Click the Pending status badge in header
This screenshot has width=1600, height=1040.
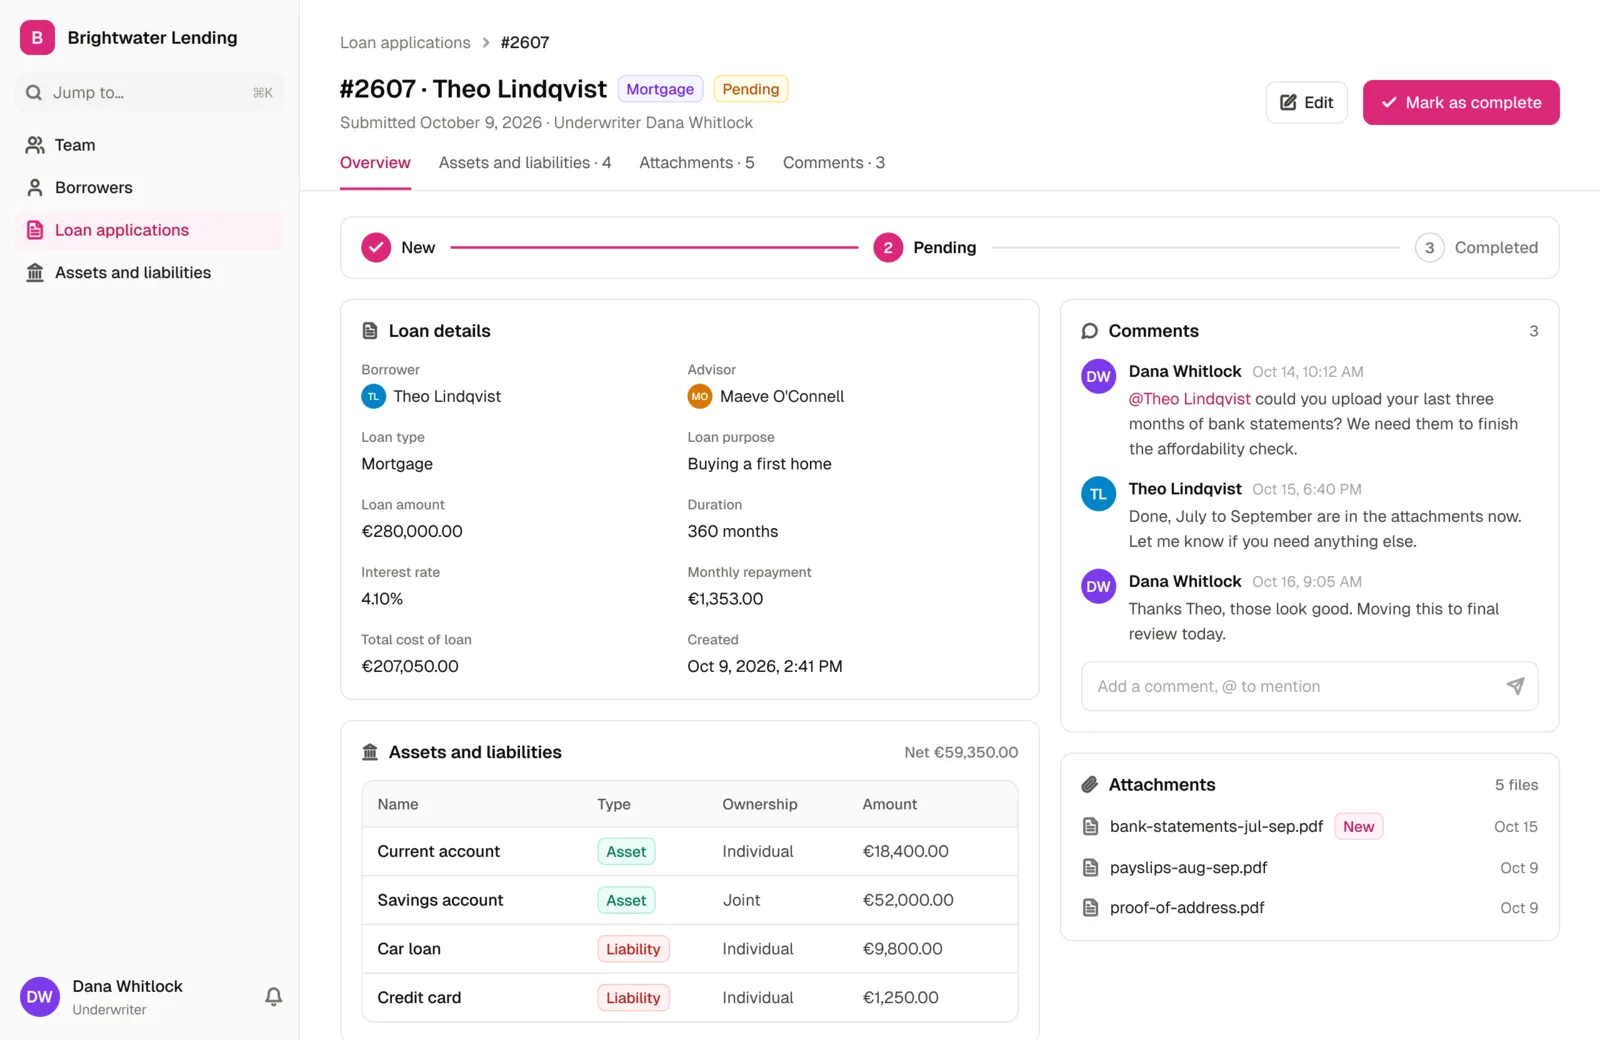tap(750, 89)
